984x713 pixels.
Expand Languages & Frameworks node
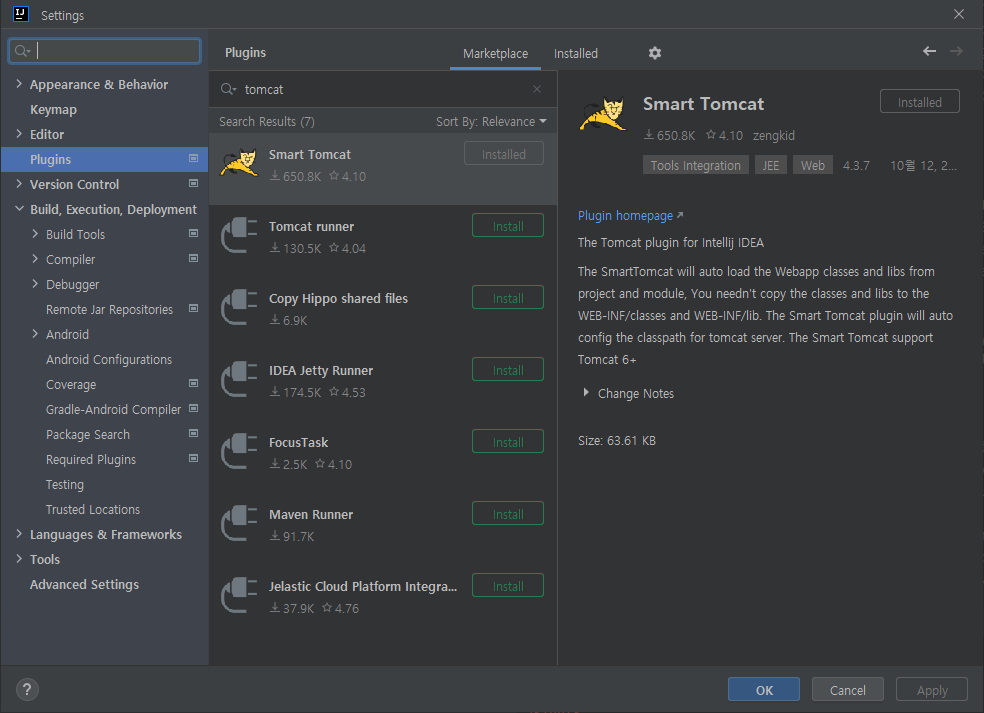coord(19,534)
